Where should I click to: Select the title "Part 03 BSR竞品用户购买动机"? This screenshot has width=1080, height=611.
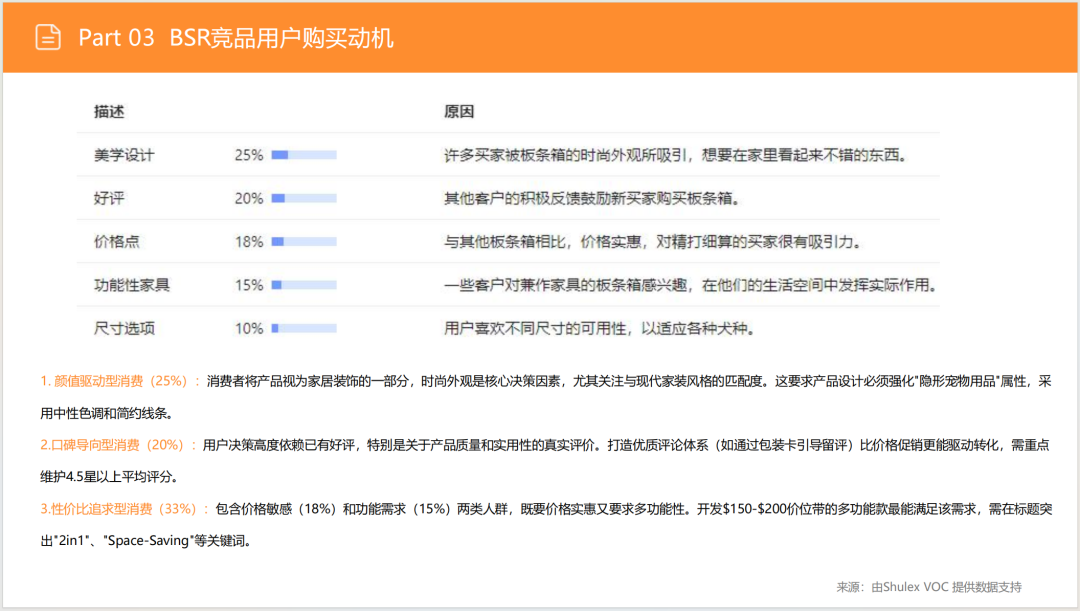236,38
